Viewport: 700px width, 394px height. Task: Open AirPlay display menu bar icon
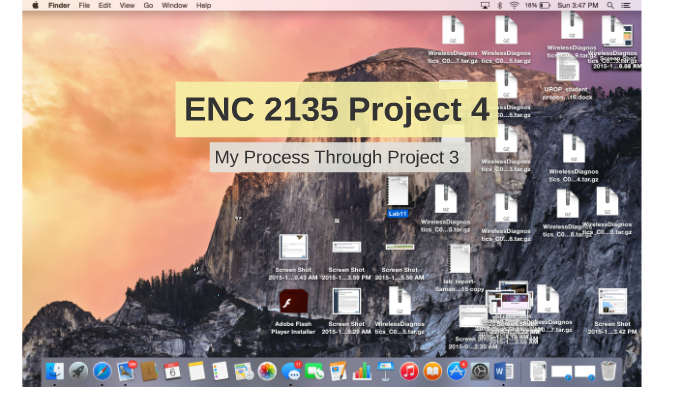click(x=485, y=5)
